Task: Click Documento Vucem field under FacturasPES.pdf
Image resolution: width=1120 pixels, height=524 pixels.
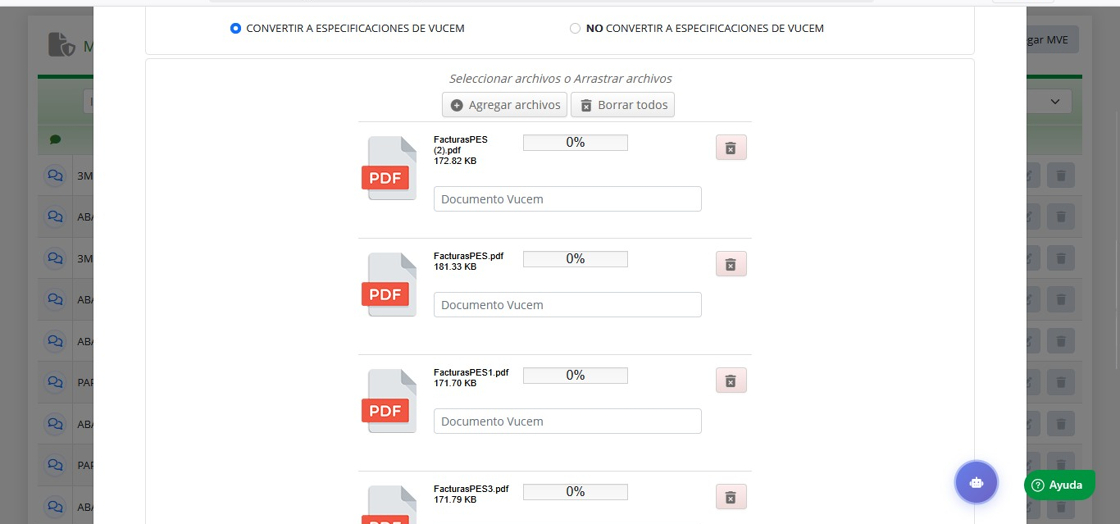Action: coord(567,305)
